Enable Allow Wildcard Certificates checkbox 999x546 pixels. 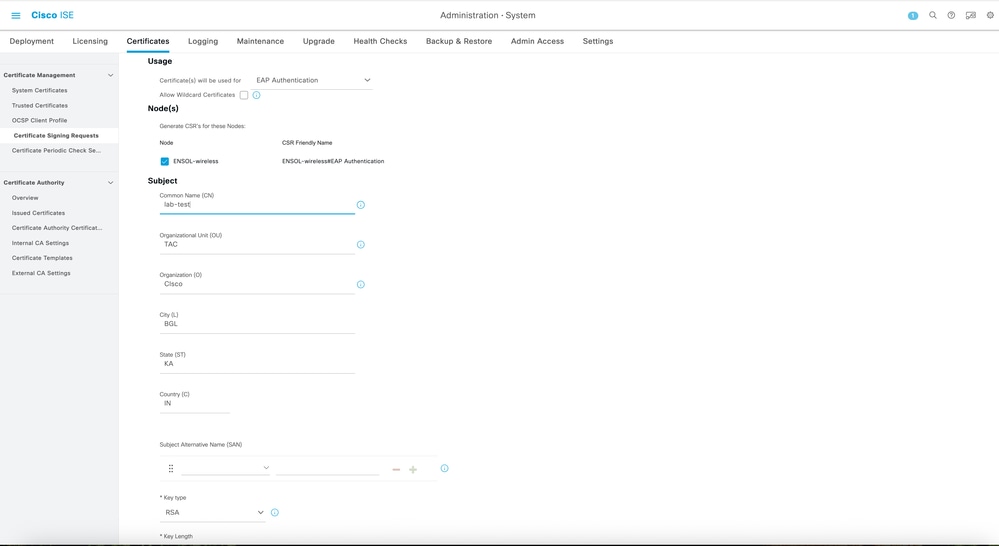244,95
